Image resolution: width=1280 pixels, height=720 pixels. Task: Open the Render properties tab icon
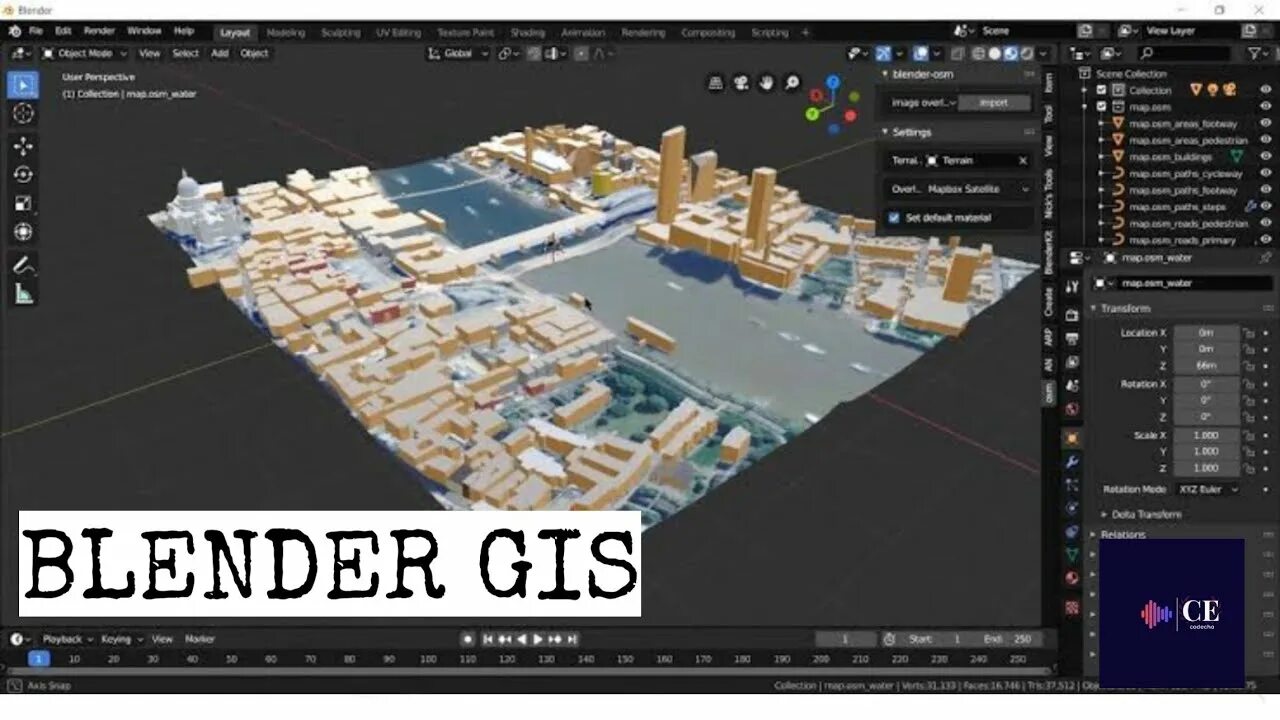[1072, 316]
